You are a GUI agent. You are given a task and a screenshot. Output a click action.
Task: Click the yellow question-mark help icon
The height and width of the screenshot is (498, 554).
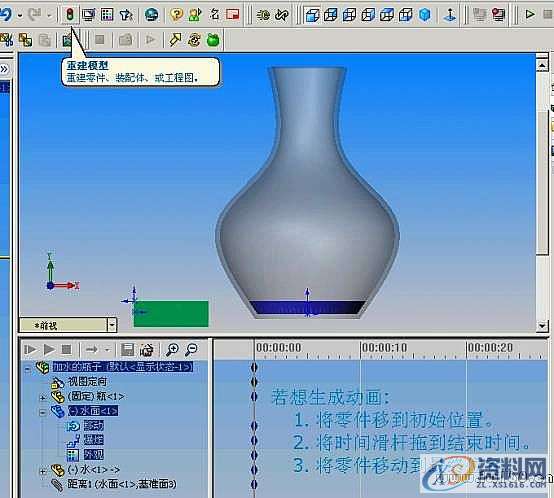point(176,14)
